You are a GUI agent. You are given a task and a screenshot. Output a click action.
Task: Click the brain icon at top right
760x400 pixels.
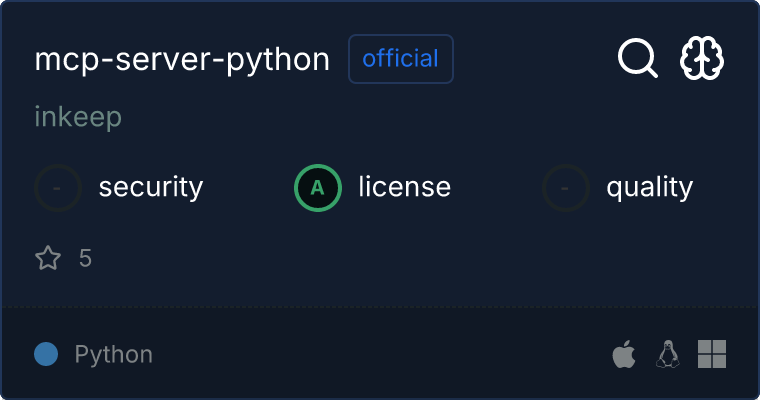point(702,59)
